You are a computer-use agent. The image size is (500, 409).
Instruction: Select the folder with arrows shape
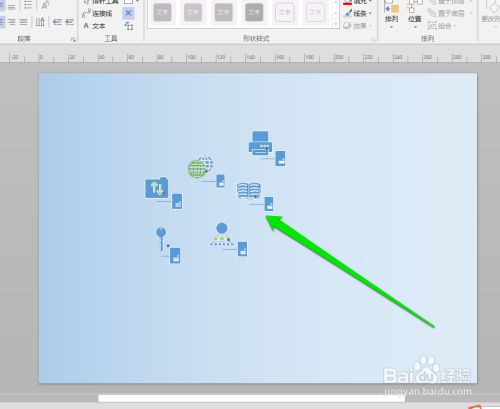[x=157, y=188]
